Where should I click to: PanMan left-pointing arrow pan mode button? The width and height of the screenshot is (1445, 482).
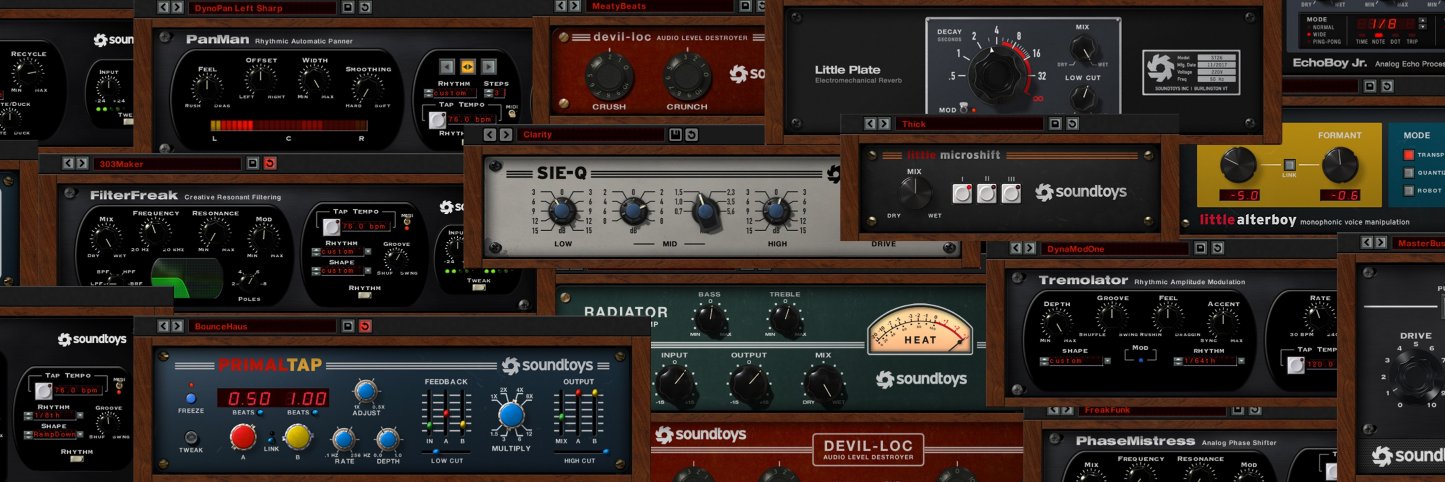(448, 65)
